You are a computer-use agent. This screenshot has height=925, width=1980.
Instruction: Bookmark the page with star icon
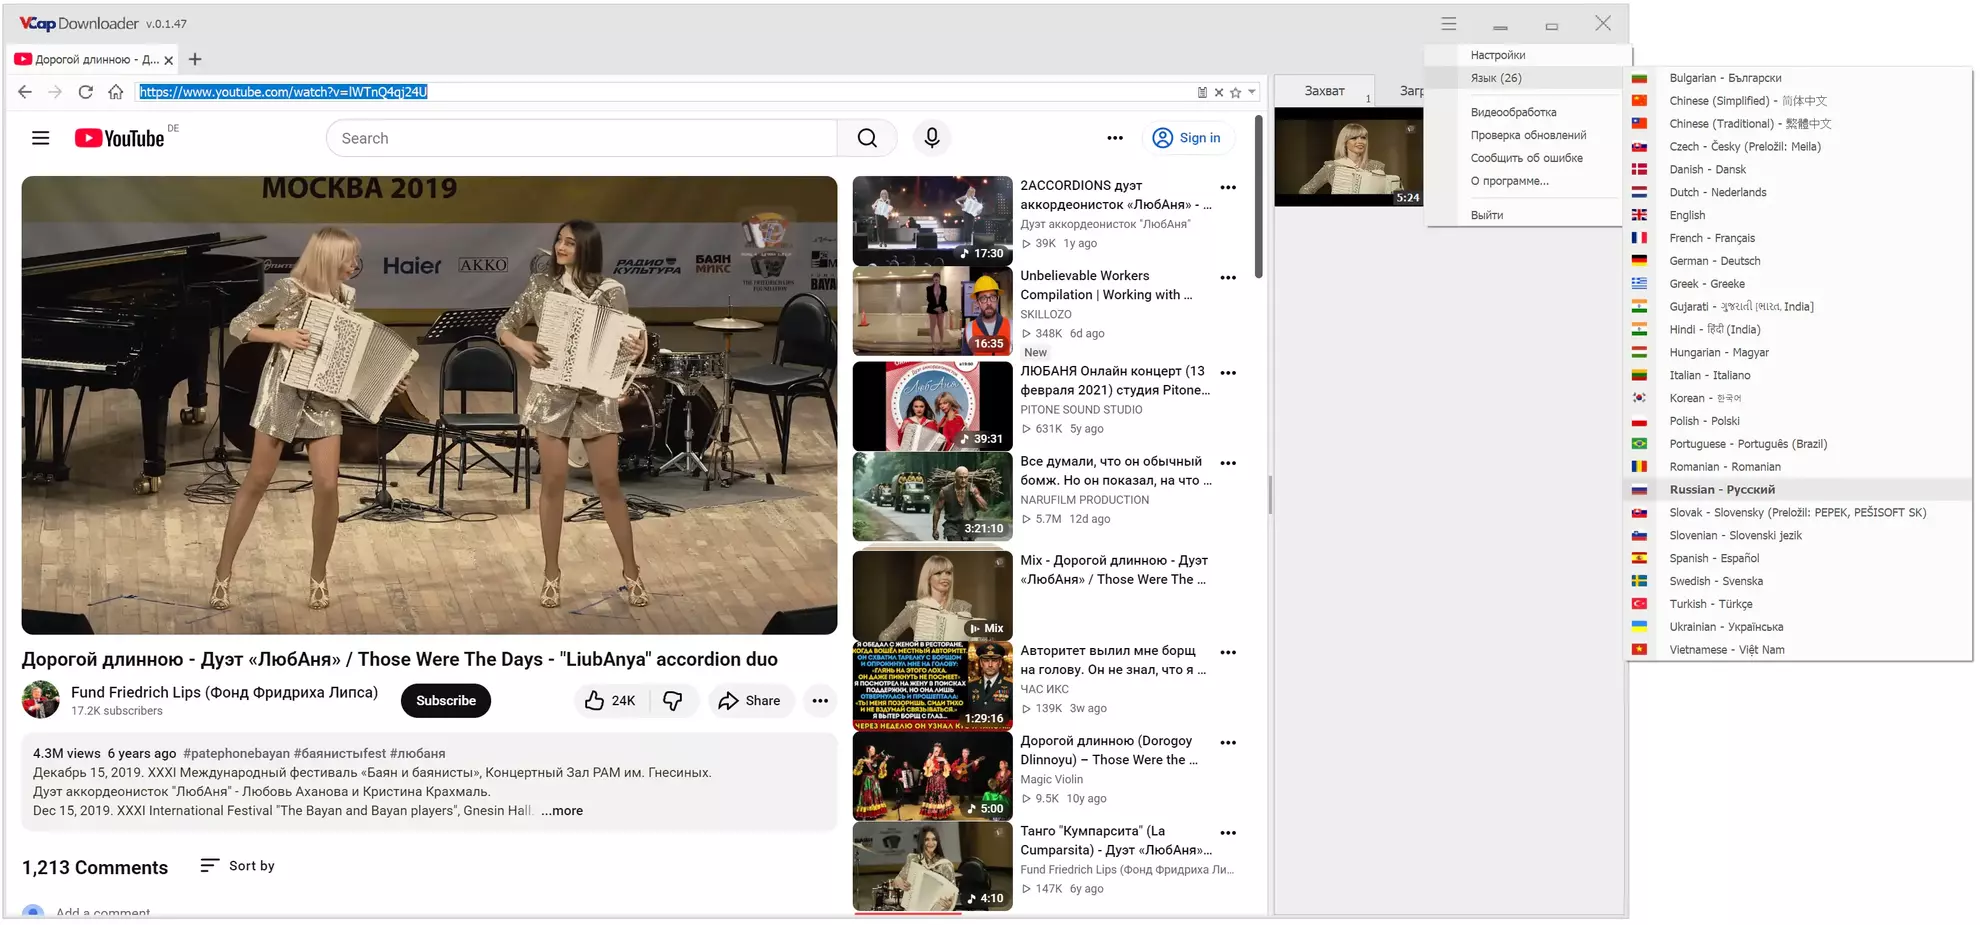1236,92
